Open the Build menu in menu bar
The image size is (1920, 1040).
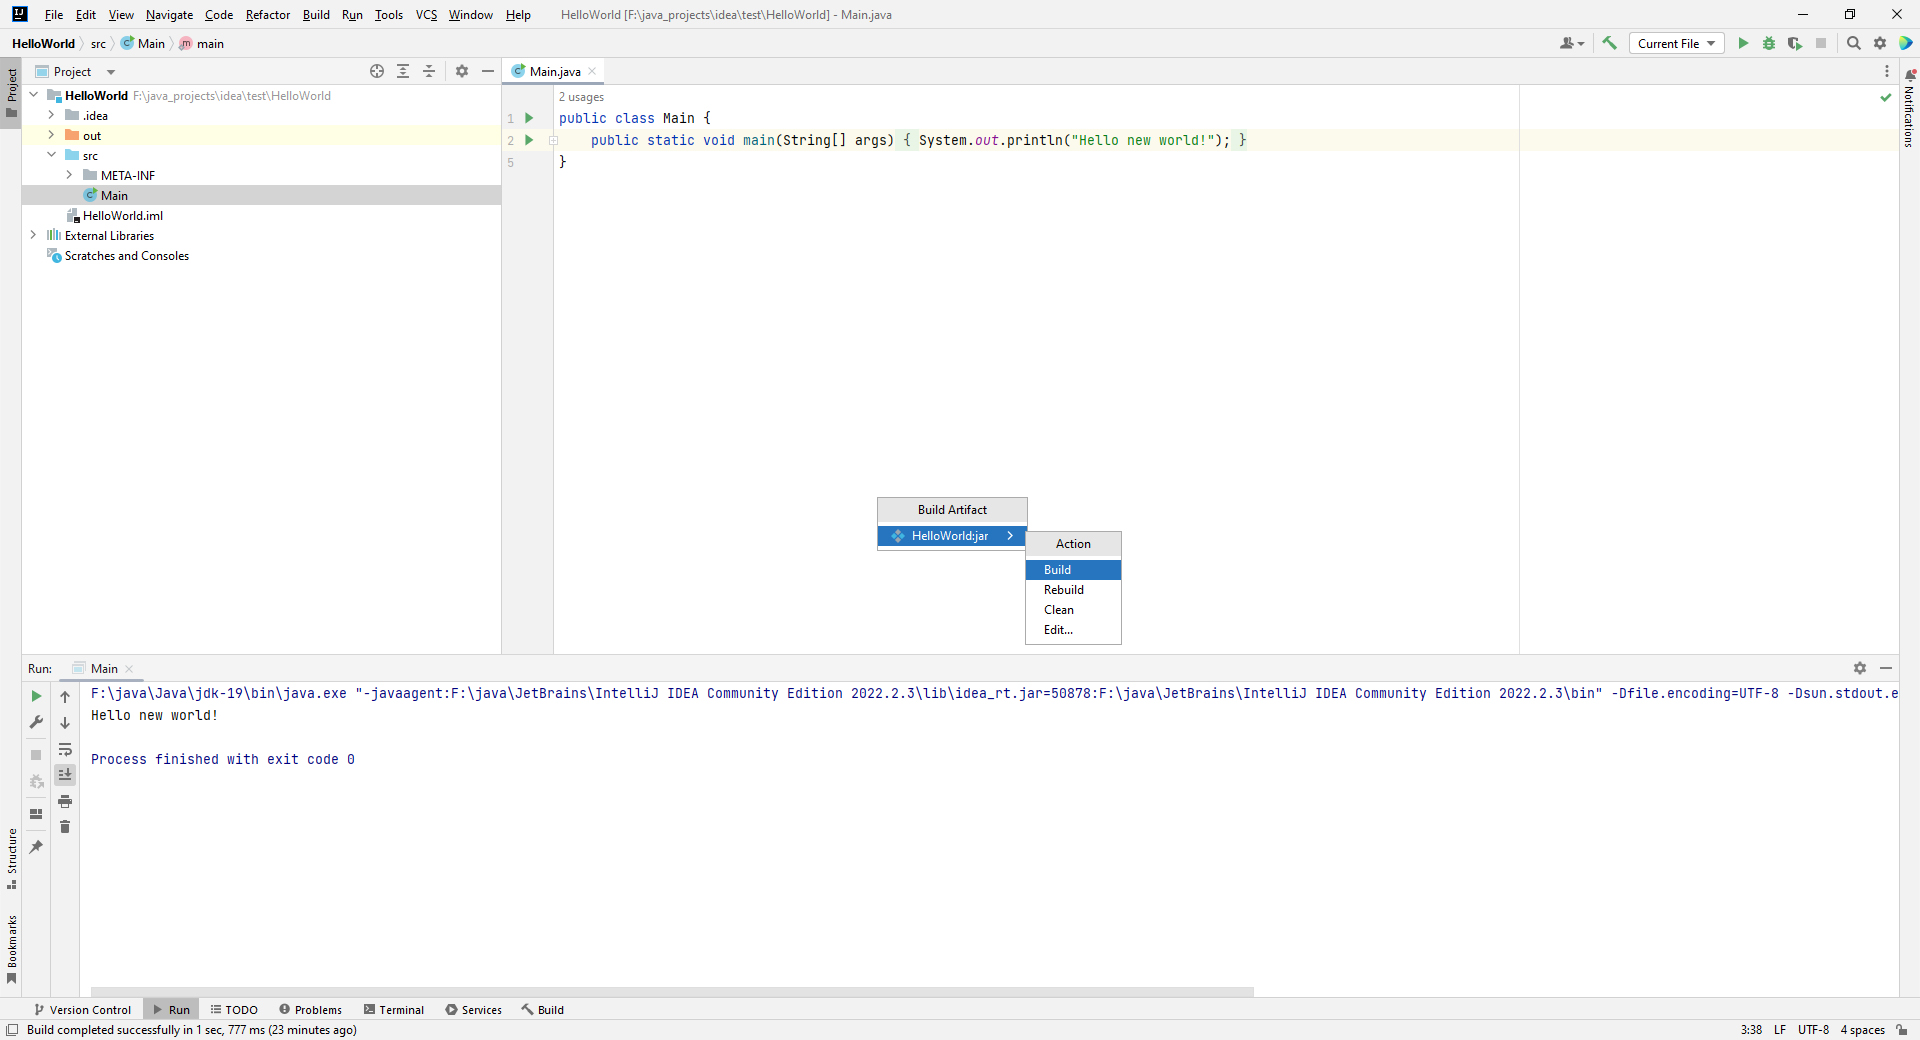click(x=316, y=15)
